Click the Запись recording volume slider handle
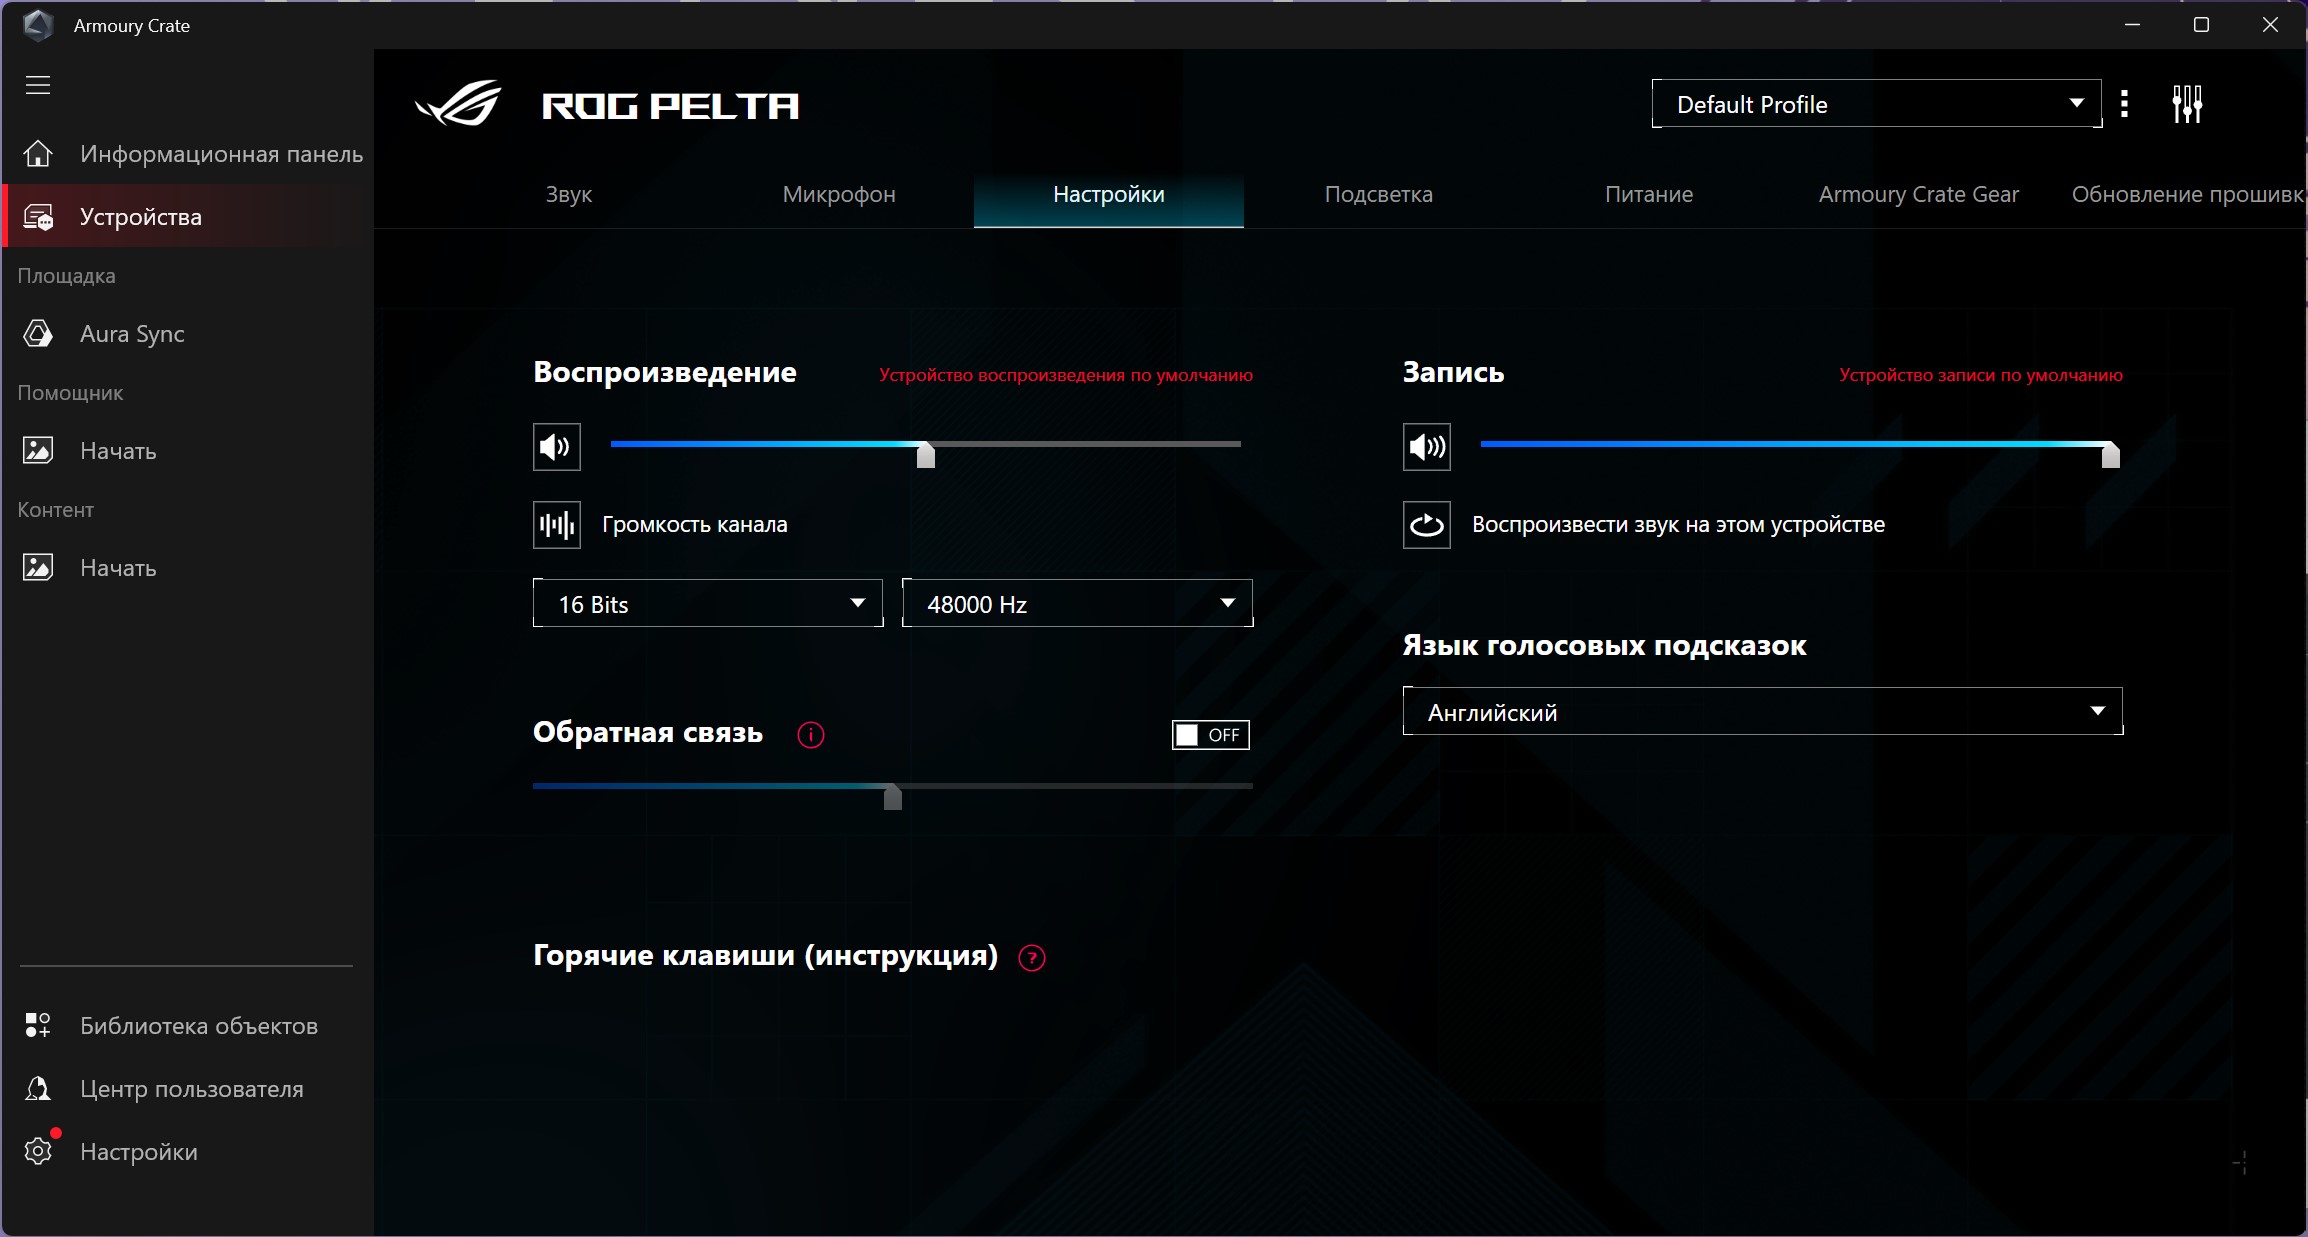Viewport: 2308px width, 1237px height. [2110, 454]
